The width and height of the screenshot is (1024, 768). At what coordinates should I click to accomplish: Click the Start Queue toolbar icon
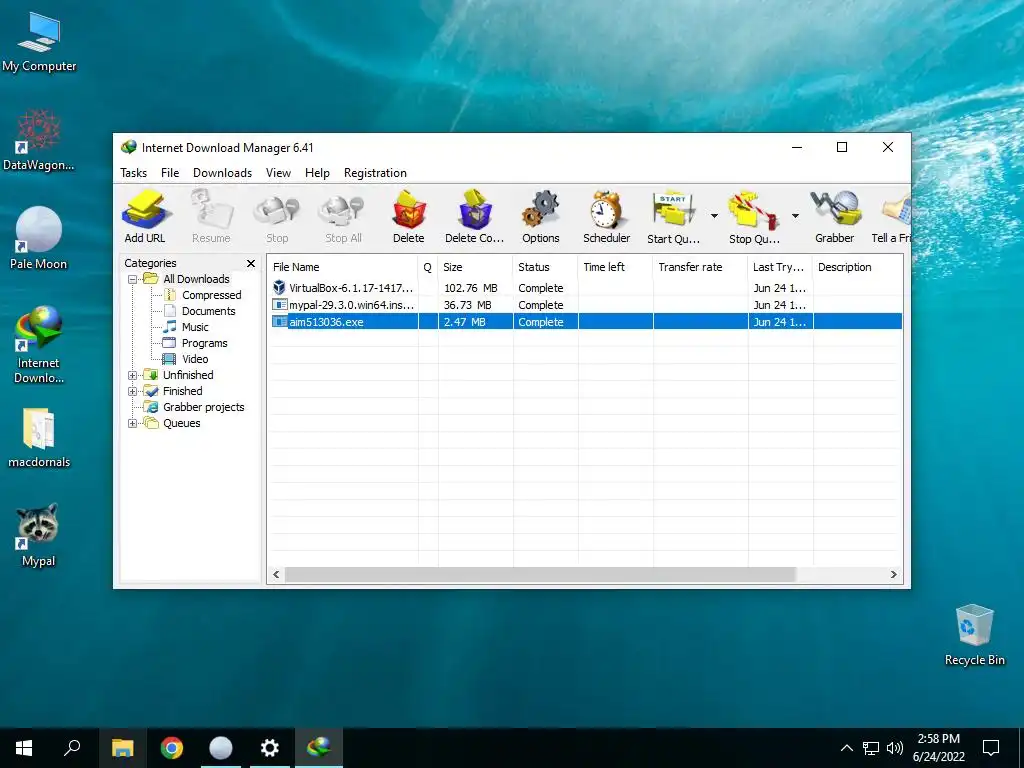pyautogui.click(x=673, y=217)
